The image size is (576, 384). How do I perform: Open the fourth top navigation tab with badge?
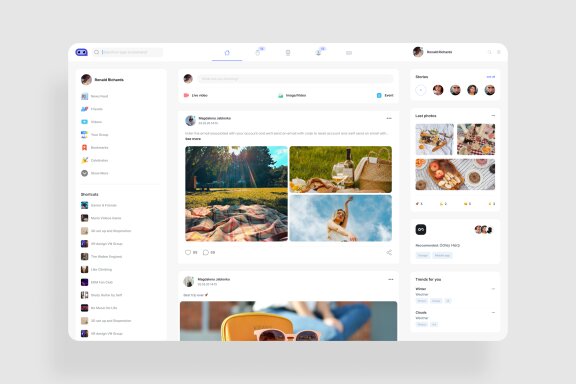[x=318, y=53]
